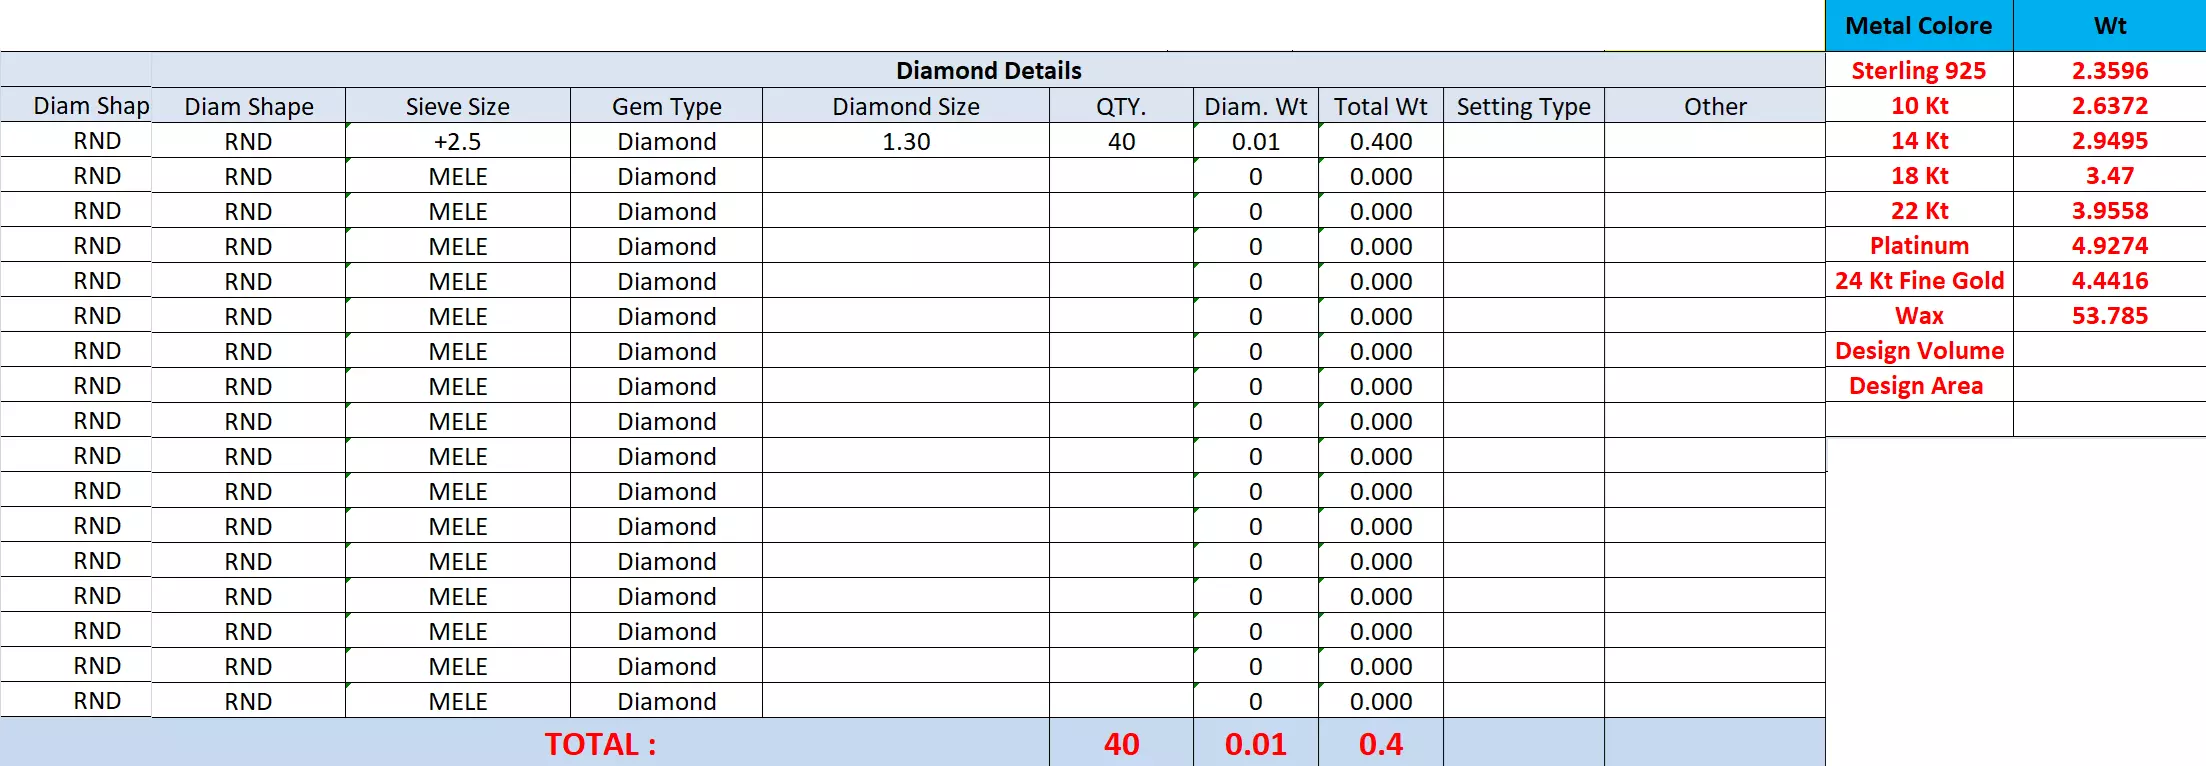Select the Design Volume cell
The image size is (2206, 766).
[1919, 350]
